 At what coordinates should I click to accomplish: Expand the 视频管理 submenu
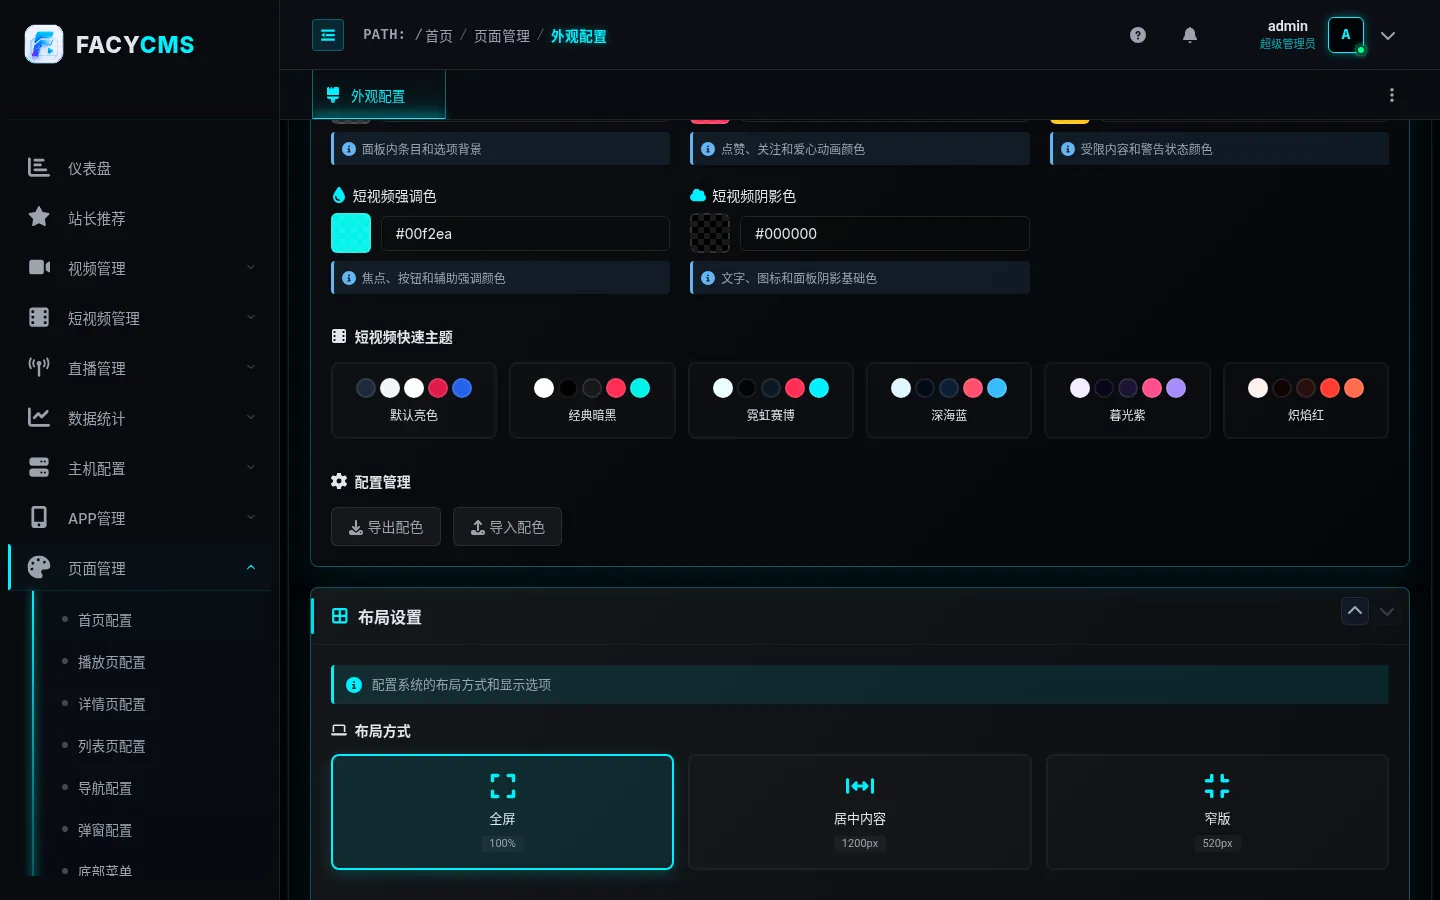(x=140, y=268)
